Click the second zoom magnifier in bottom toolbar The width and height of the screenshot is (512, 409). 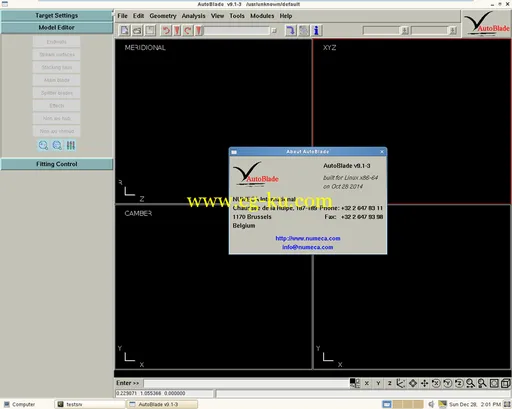point(482,383)
